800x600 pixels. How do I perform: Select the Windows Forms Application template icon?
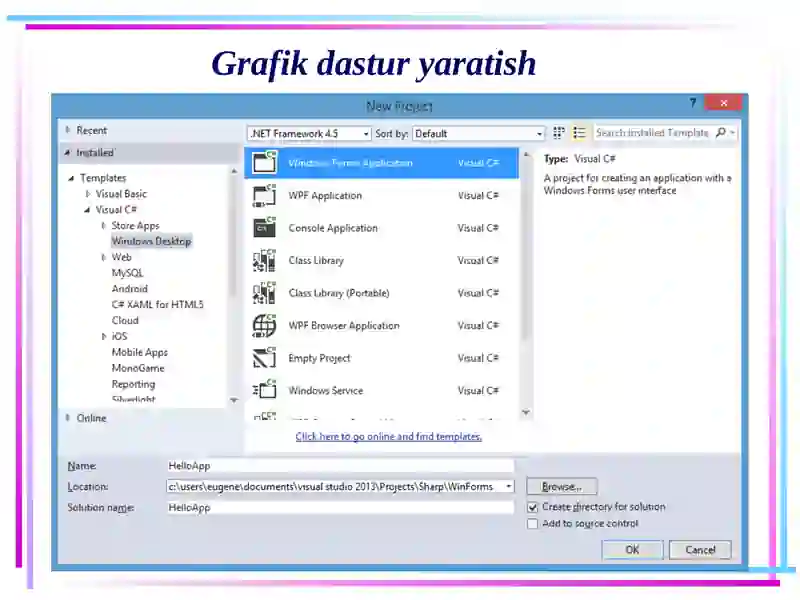(x=264, y=163)
